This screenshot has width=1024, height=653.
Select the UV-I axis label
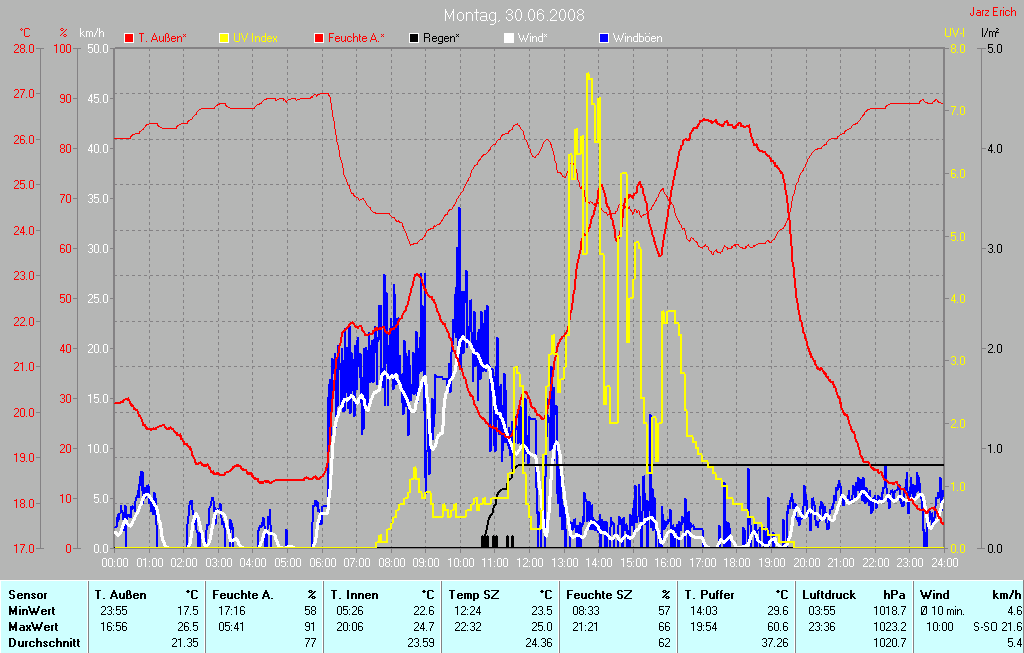954,33
